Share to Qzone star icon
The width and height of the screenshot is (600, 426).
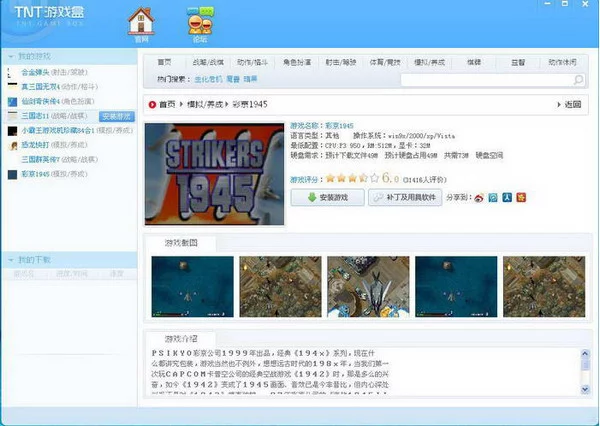click(521, 197)
